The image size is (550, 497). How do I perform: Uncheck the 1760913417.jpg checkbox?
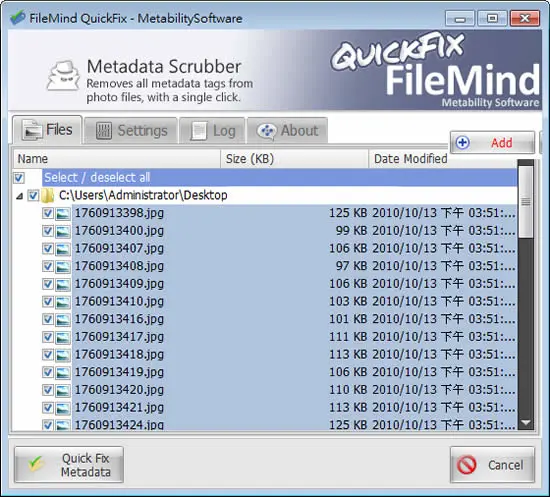point(48,337)
